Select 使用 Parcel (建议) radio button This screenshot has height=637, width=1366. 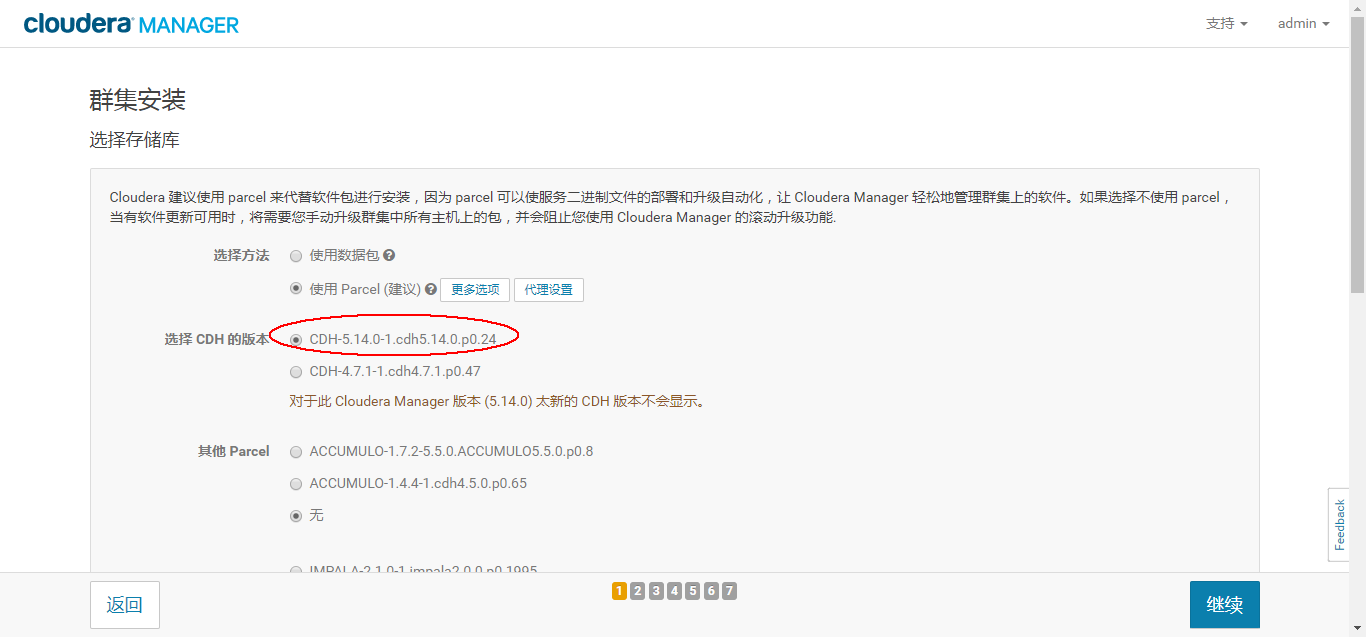(x=296, y=289)
